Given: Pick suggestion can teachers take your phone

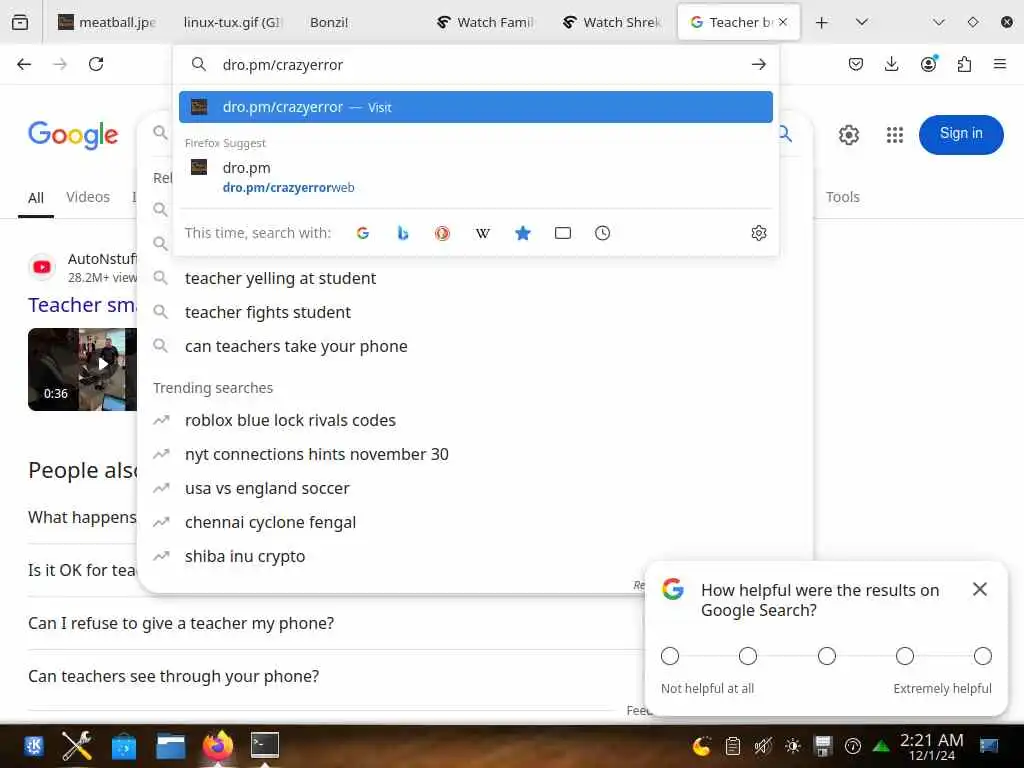Looking at the screenshot, I should point(296,346).
